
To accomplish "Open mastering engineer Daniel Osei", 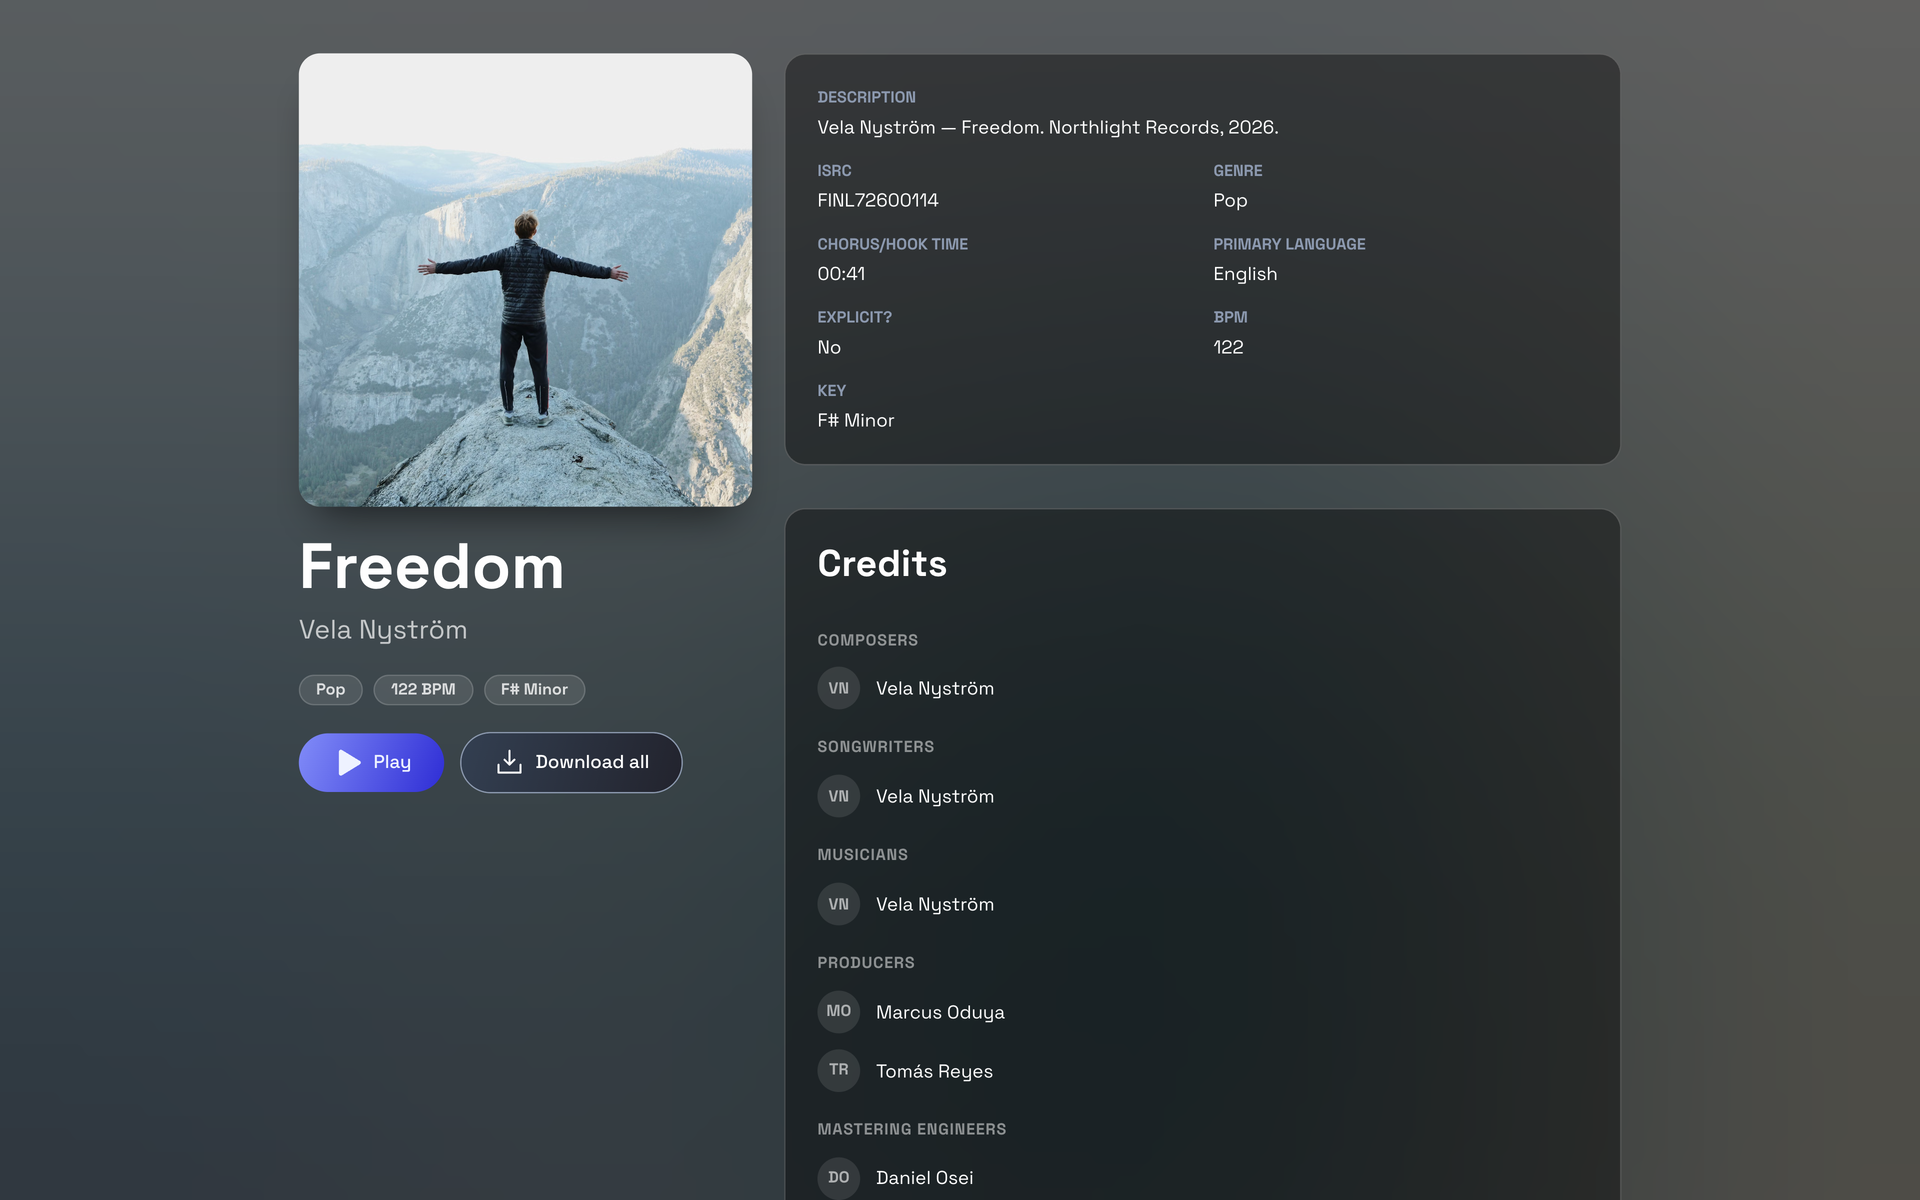I will click(924, 1178).
